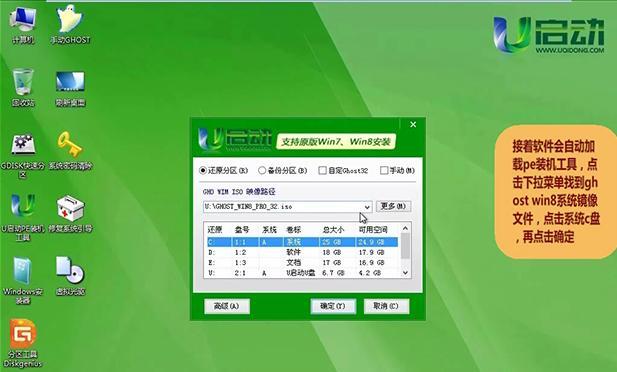Select the D: 软件 partition row
The width and height of the screenshot is (617, 372).
click(302, 252)
